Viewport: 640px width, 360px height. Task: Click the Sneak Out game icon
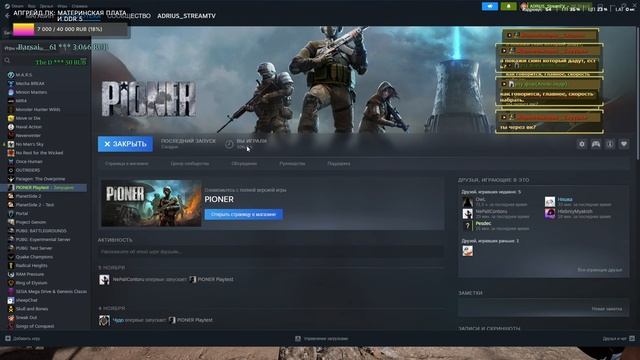click(x=11, y=317)
